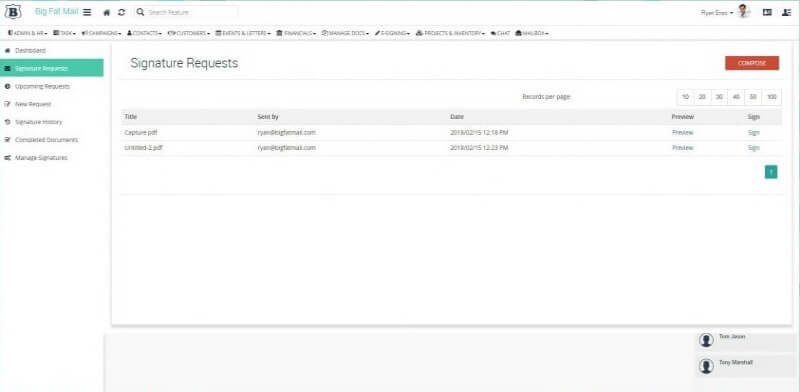
Task: Click the search magnifier icon
Action: (x=141, y=12)
